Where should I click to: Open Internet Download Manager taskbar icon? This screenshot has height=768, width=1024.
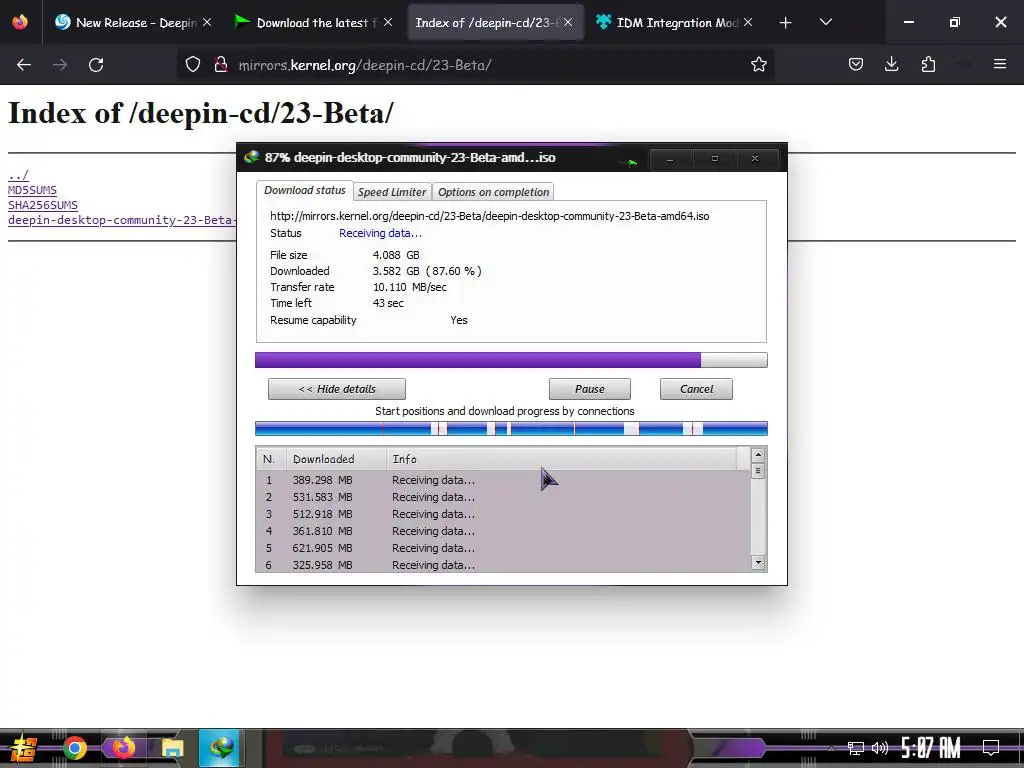pyautogui.click(x=220, y=748)
